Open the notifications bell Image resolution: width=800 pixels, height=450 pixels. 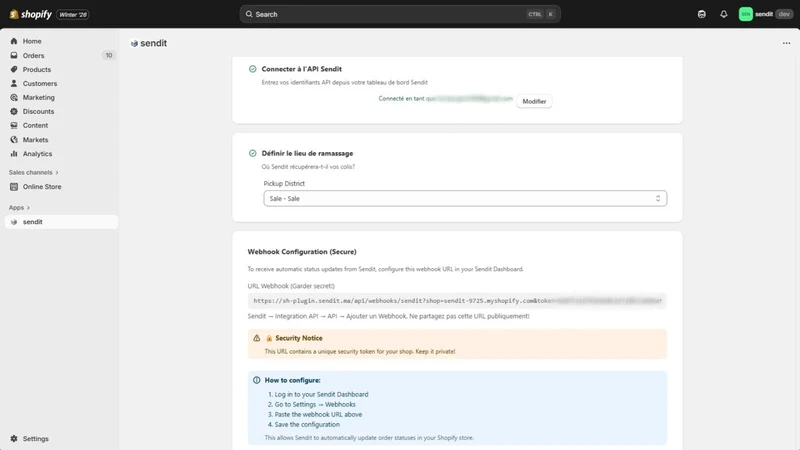coord(723,14)
